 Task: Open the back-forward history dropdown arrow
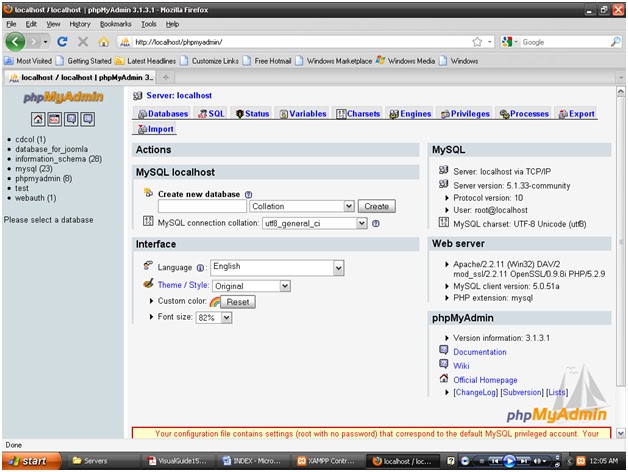point(46,42)
